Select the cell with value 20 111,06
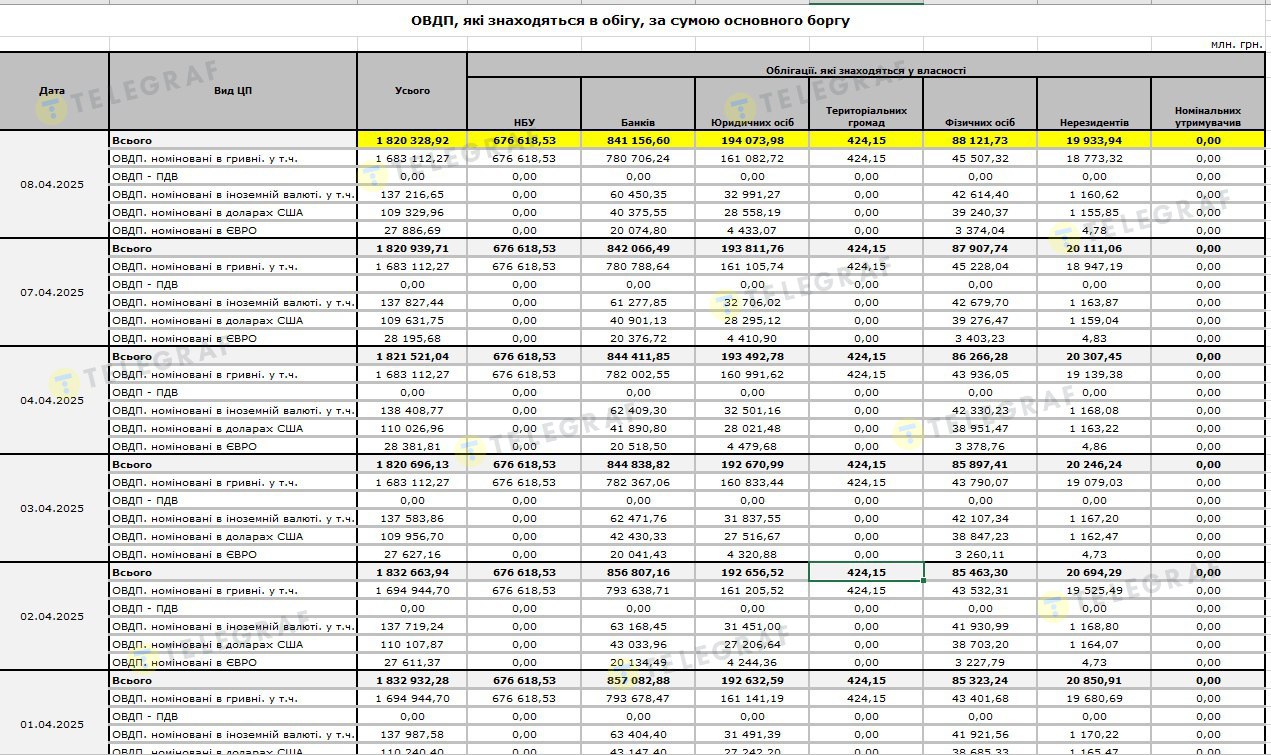The image size is (1271, 755). tap(1094, 248)
